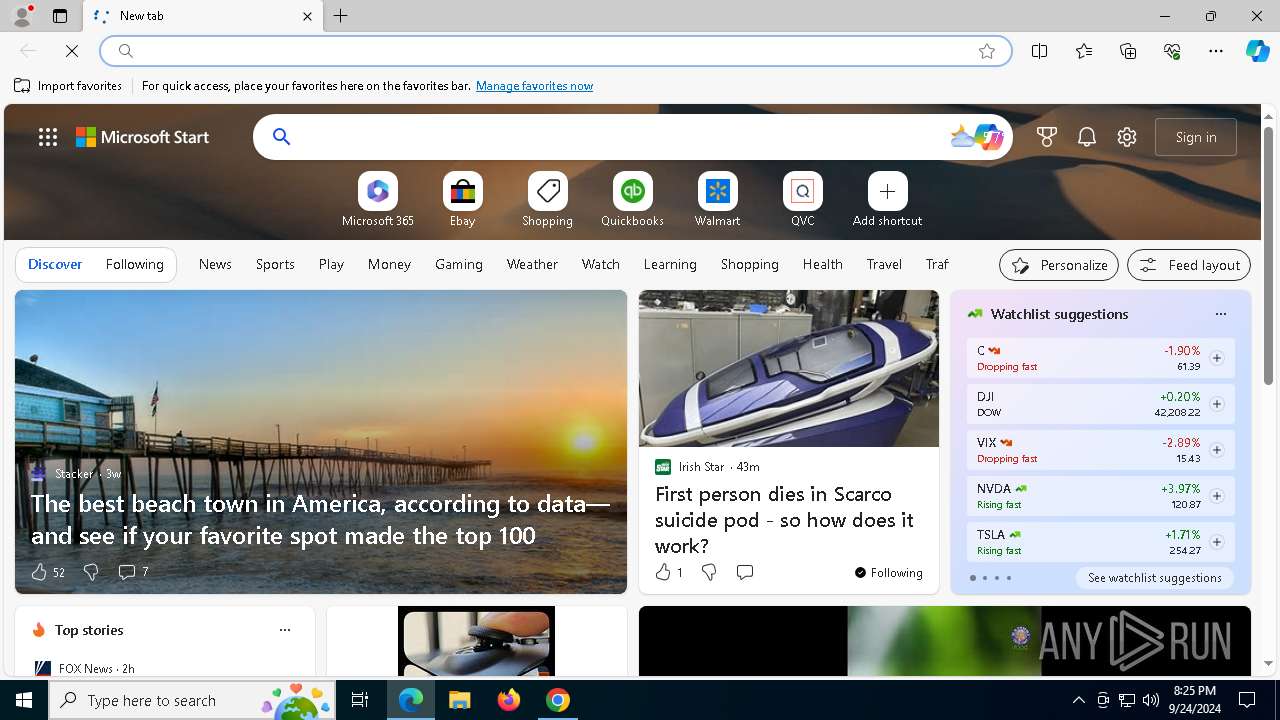Launch Google Chrome from taskbar

pyautogui.click(x=557, y=700)
